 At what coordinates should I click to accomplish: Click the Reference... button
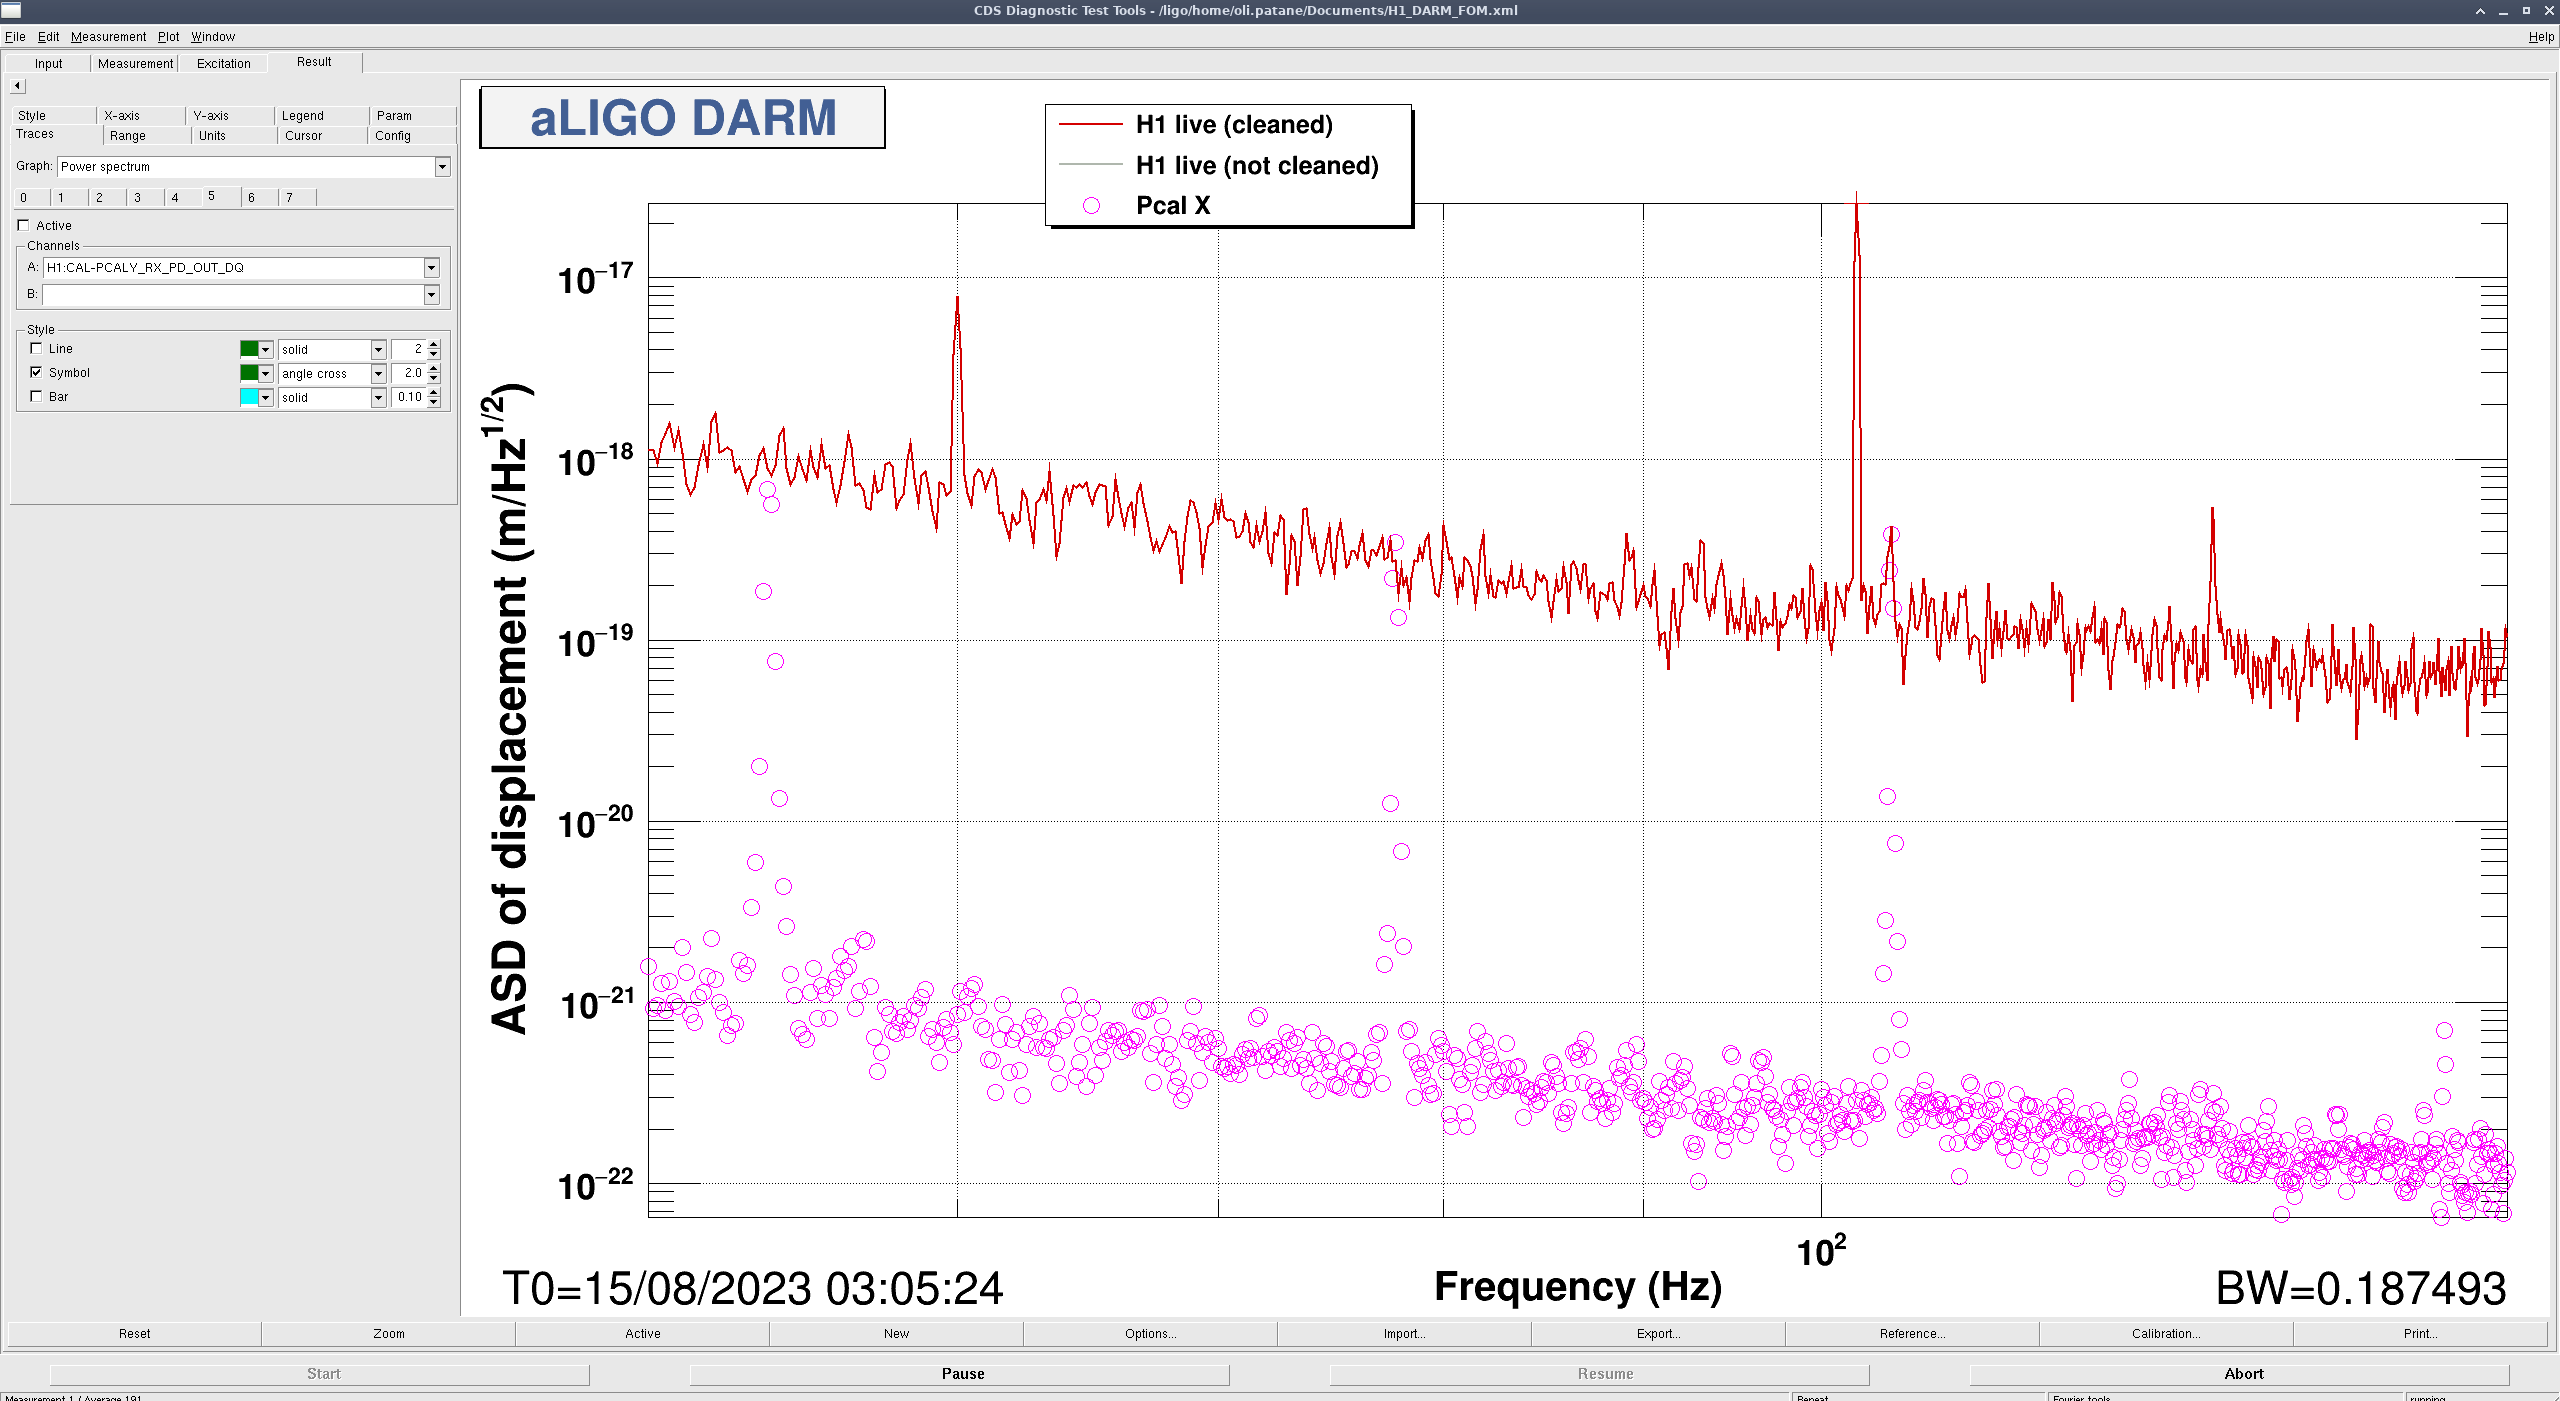coord(1913,1334)
